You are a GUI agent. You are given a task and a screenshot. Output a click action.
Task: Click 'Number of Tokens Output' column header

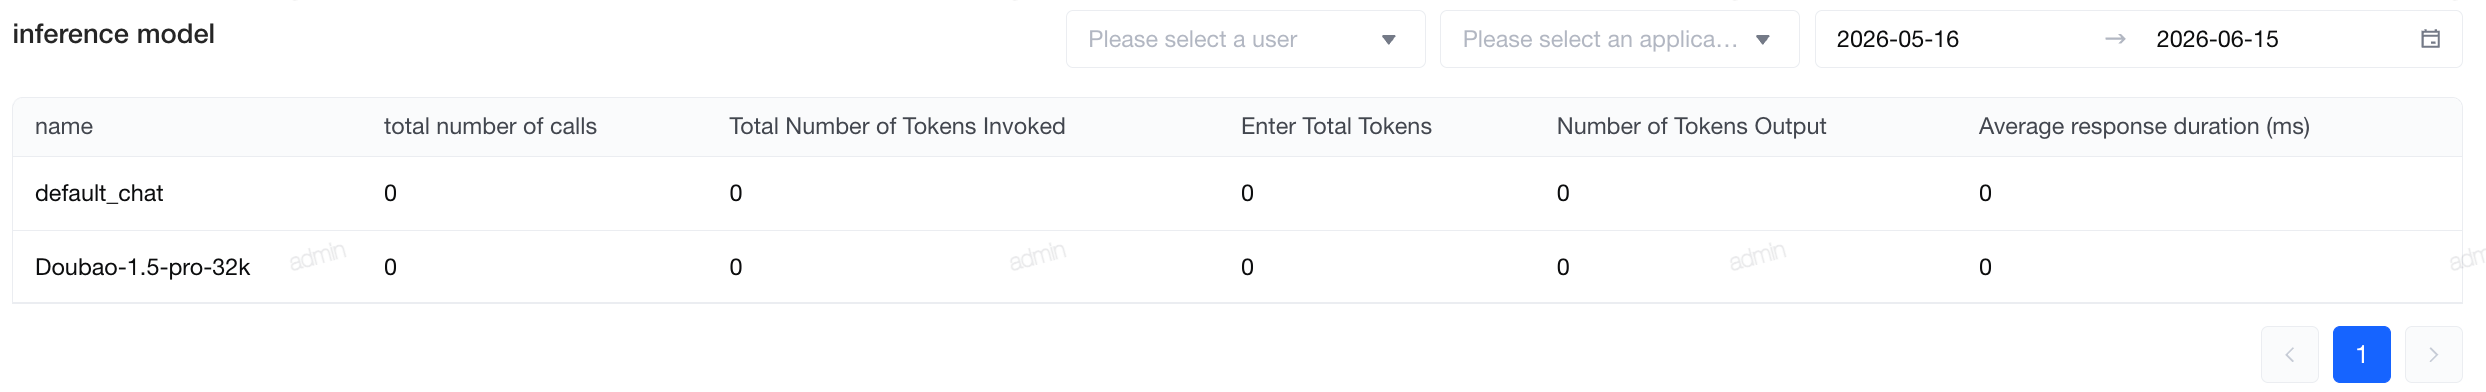click(x=1691, y=126)
